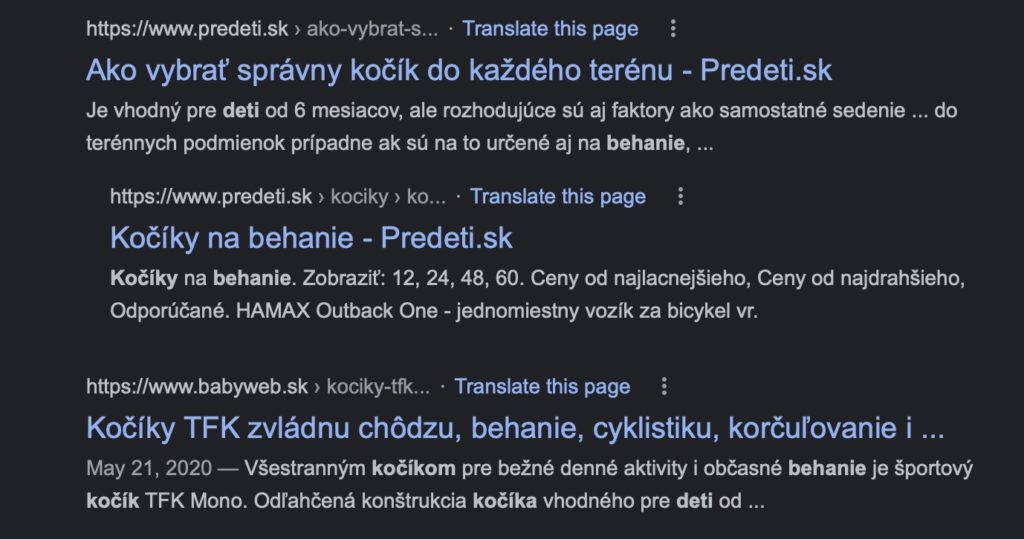Click the https://www.babyweb.sk URL

pyautogui.click(x=197, y=387)
